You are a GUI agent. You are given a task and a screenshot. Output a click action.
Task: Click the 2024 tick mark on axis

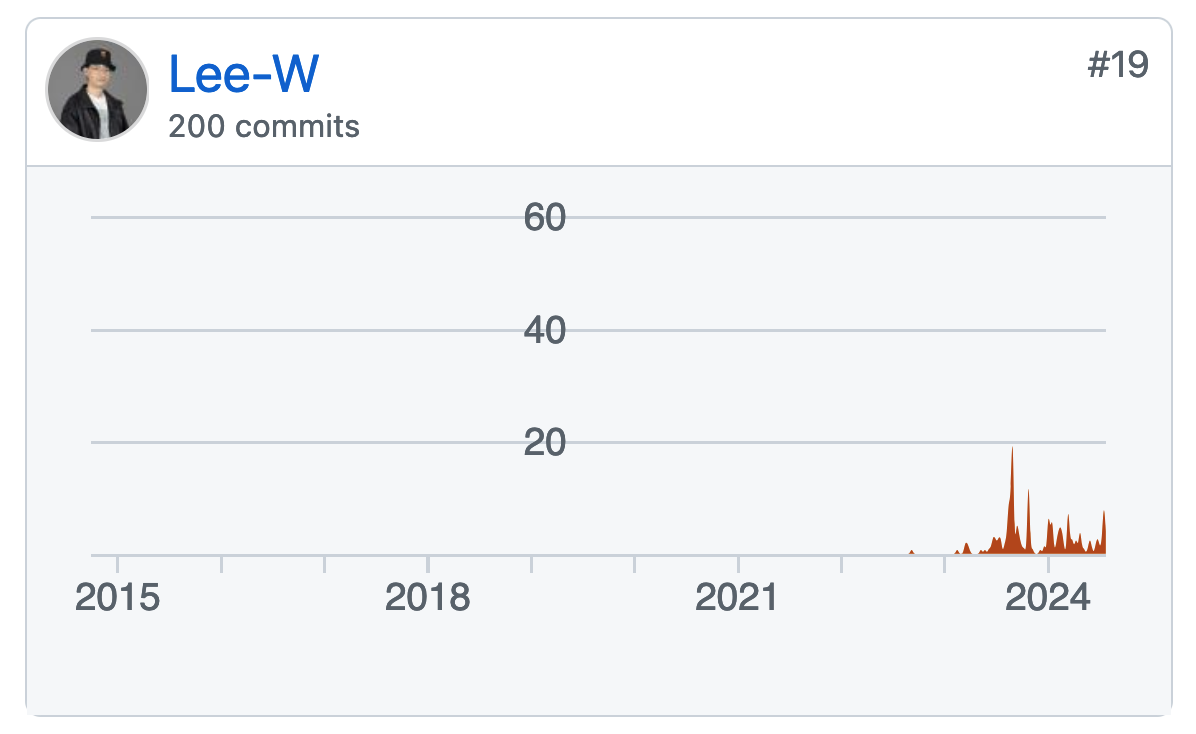tap(1048, 564)
